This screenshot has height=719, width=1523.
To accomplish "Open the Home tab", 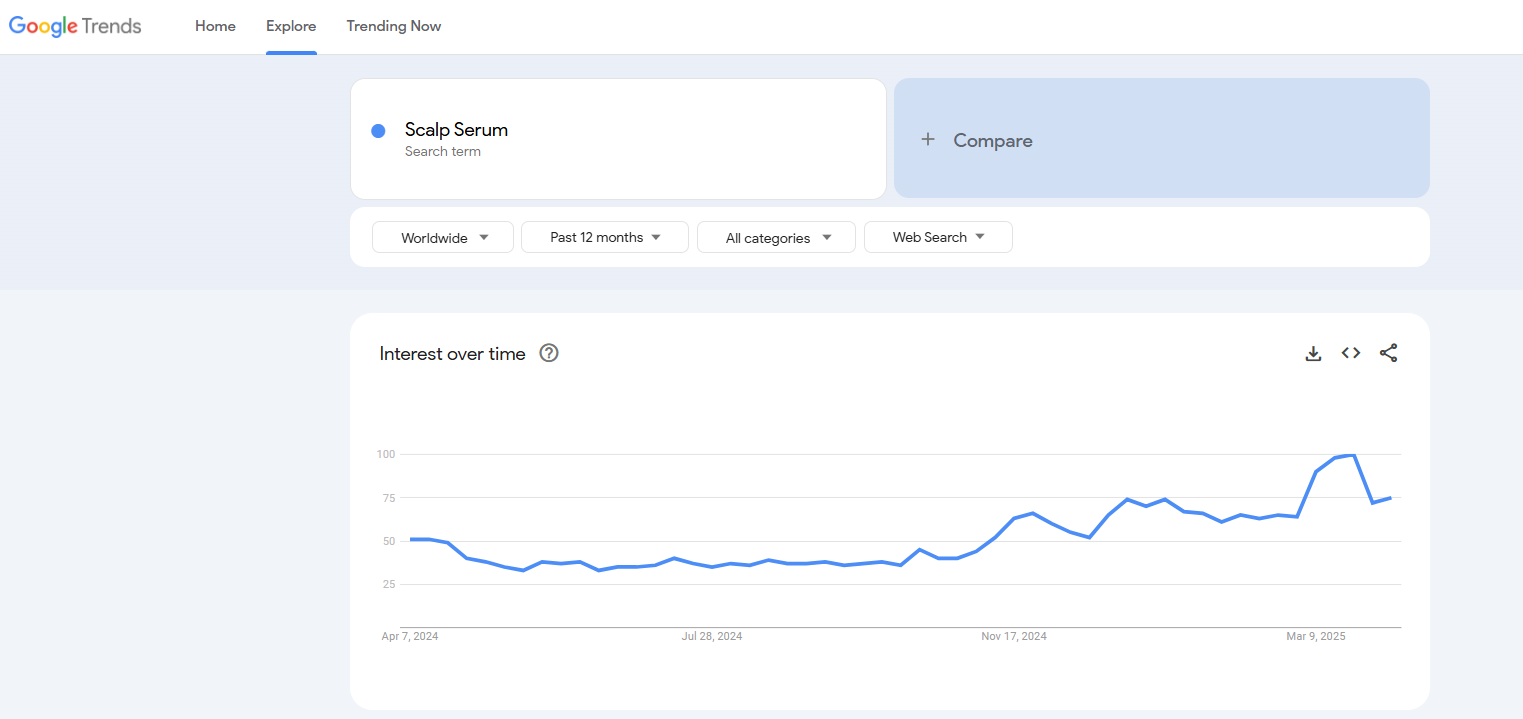I will click(215, 26).
